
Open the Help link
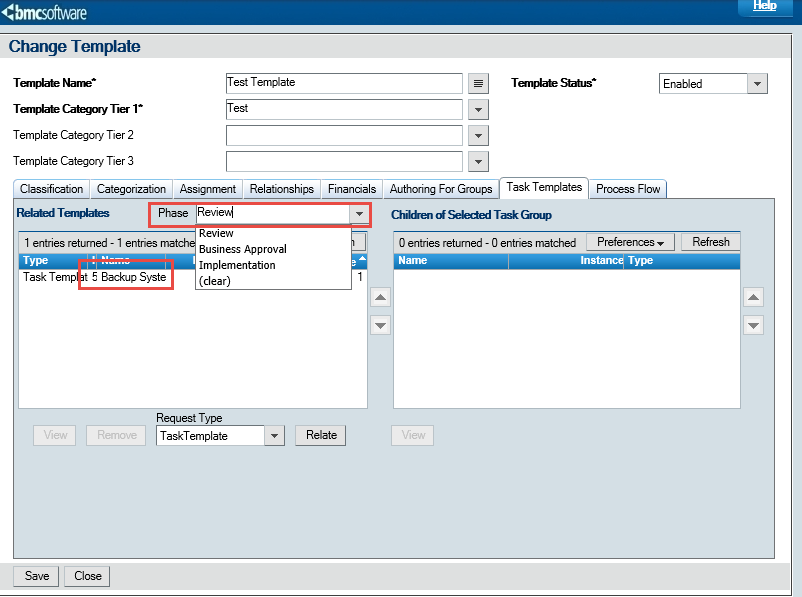tap(764, 6)
